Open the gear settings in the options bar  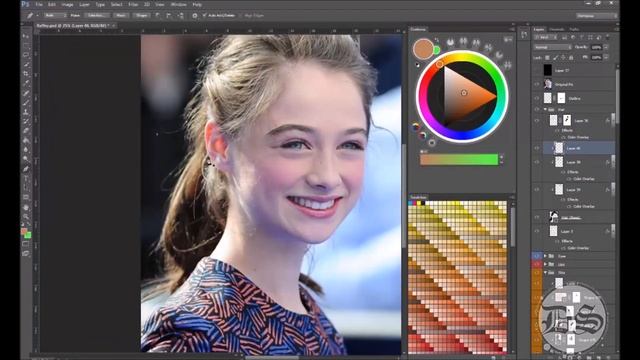pyautogui.click(x=195, y=16)
